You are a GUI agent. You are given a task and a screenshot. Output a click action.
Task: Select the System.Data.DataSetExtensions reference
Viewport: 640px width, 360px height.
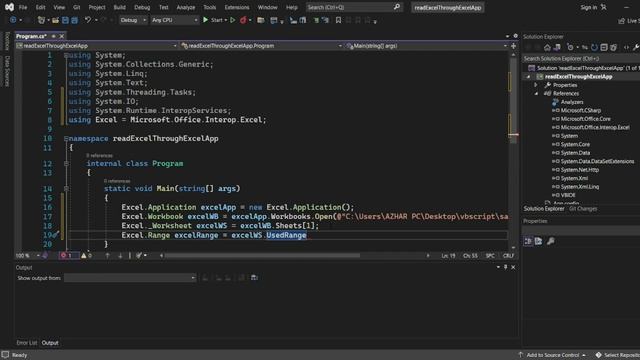tap(597, 161)
